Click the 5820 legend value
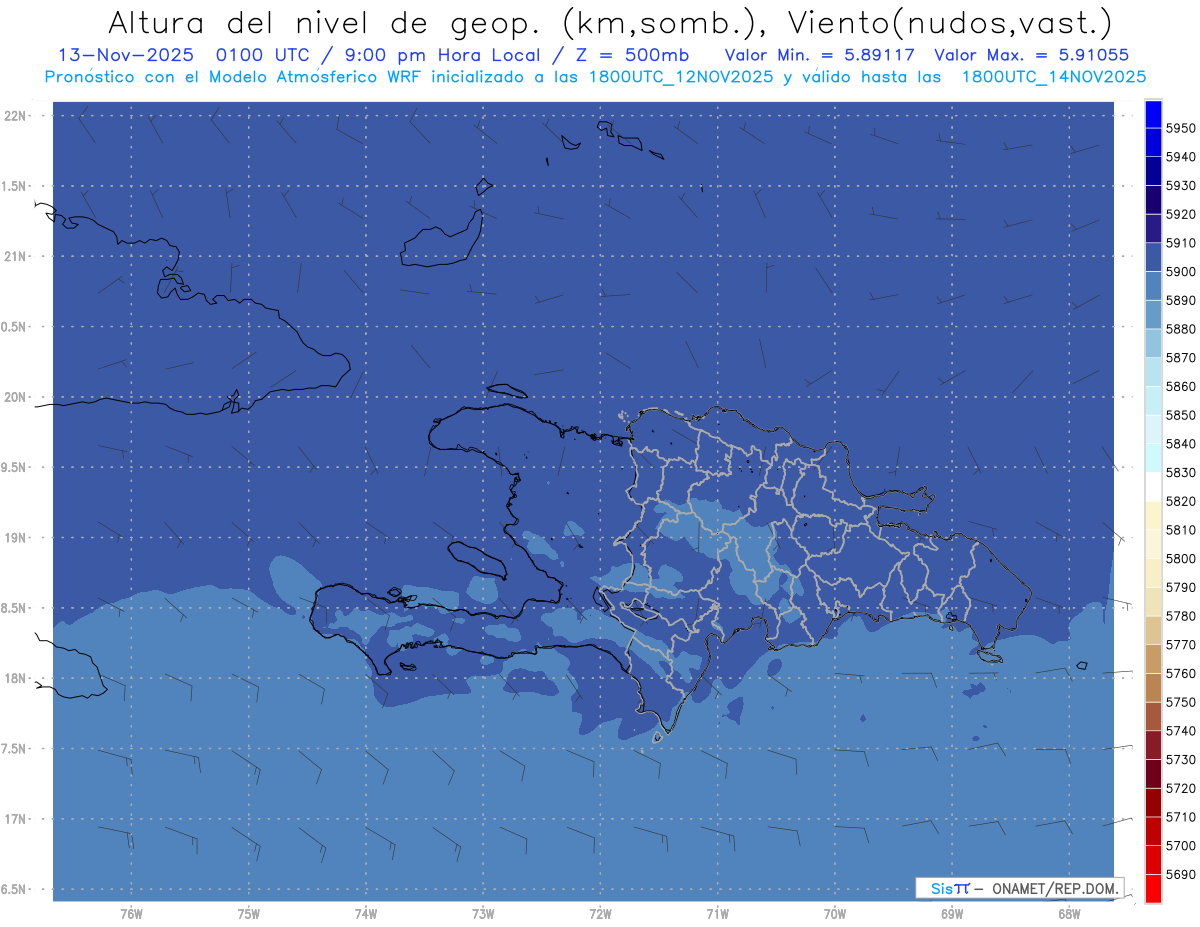Viewport: 1200px width, 927px height. pyautogui.click(x=1181, y=501)
